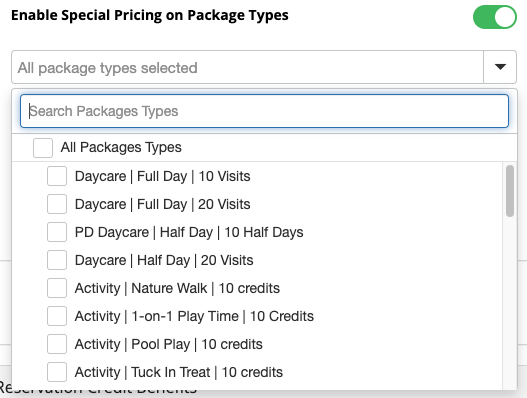The width and height of the screenshot is (527, 398).
Task: Click 'Activity | Pool Play | 10 credits' label
Action: tap(169, 344)
